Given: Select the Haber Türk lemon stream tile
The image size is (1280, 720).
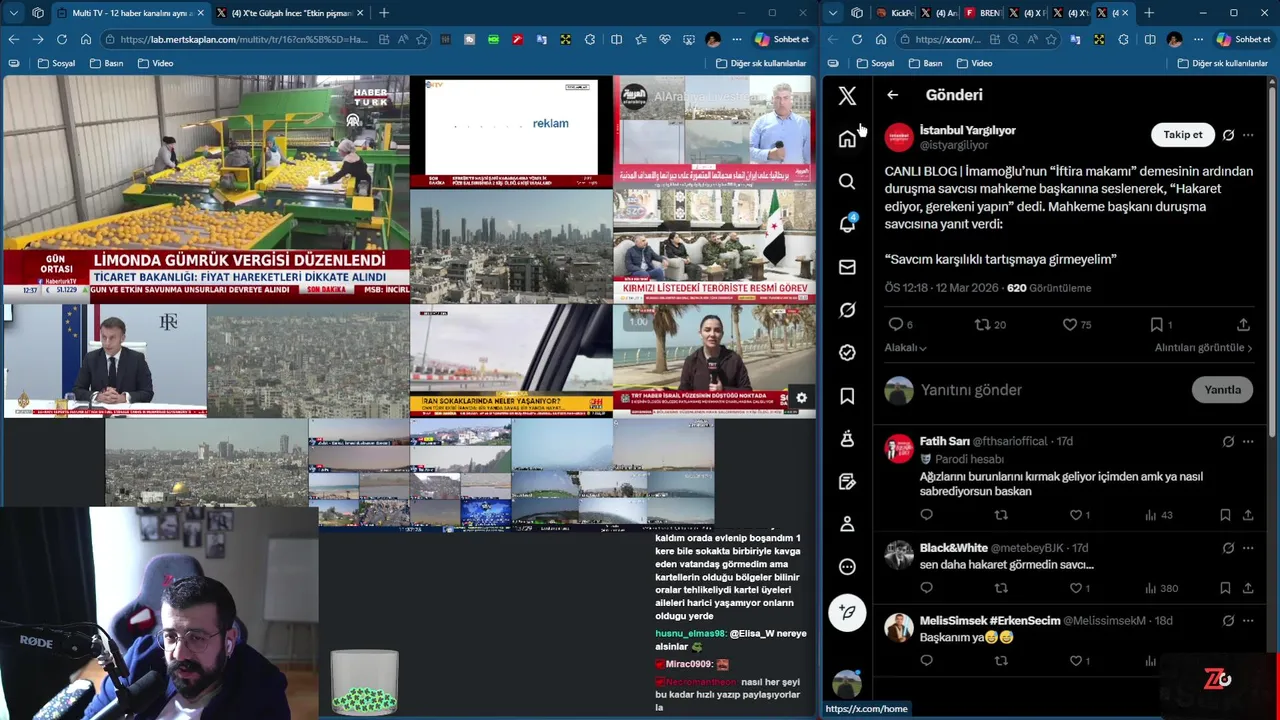Looking at the screenshot, I should (206, 190).
